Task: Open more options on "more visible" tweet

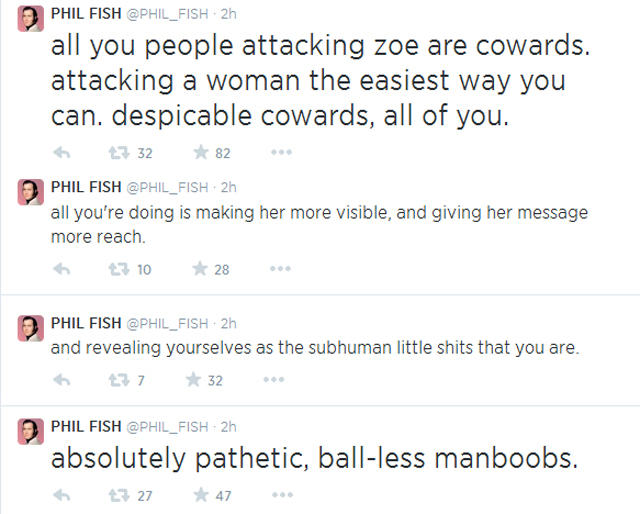Action: (281, 268)
